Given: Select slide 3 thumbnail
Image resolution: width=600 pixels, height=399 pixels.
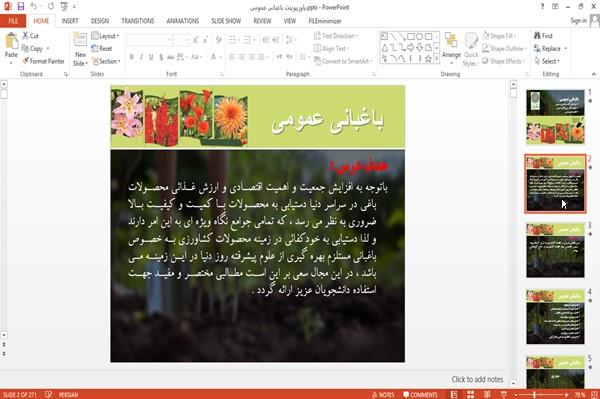Looking at the screenshot, I should [555, 250].
